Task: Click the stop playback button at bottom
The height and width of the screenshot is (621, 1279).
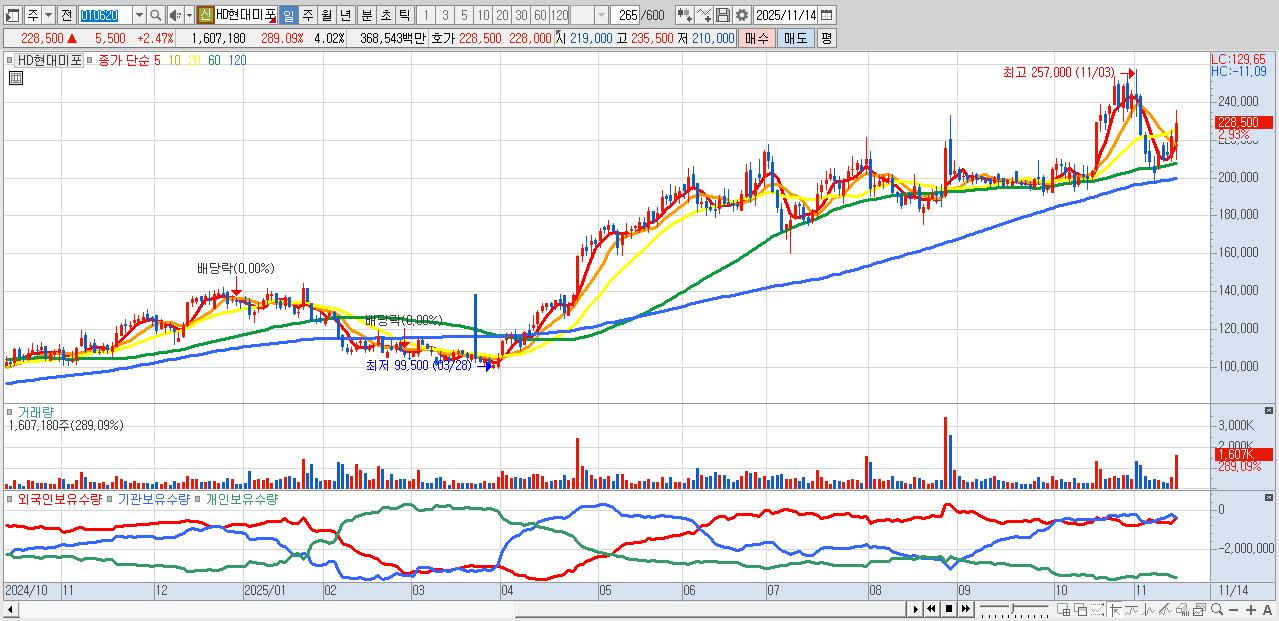Action: pyautogui.click(x=948, y=609)
